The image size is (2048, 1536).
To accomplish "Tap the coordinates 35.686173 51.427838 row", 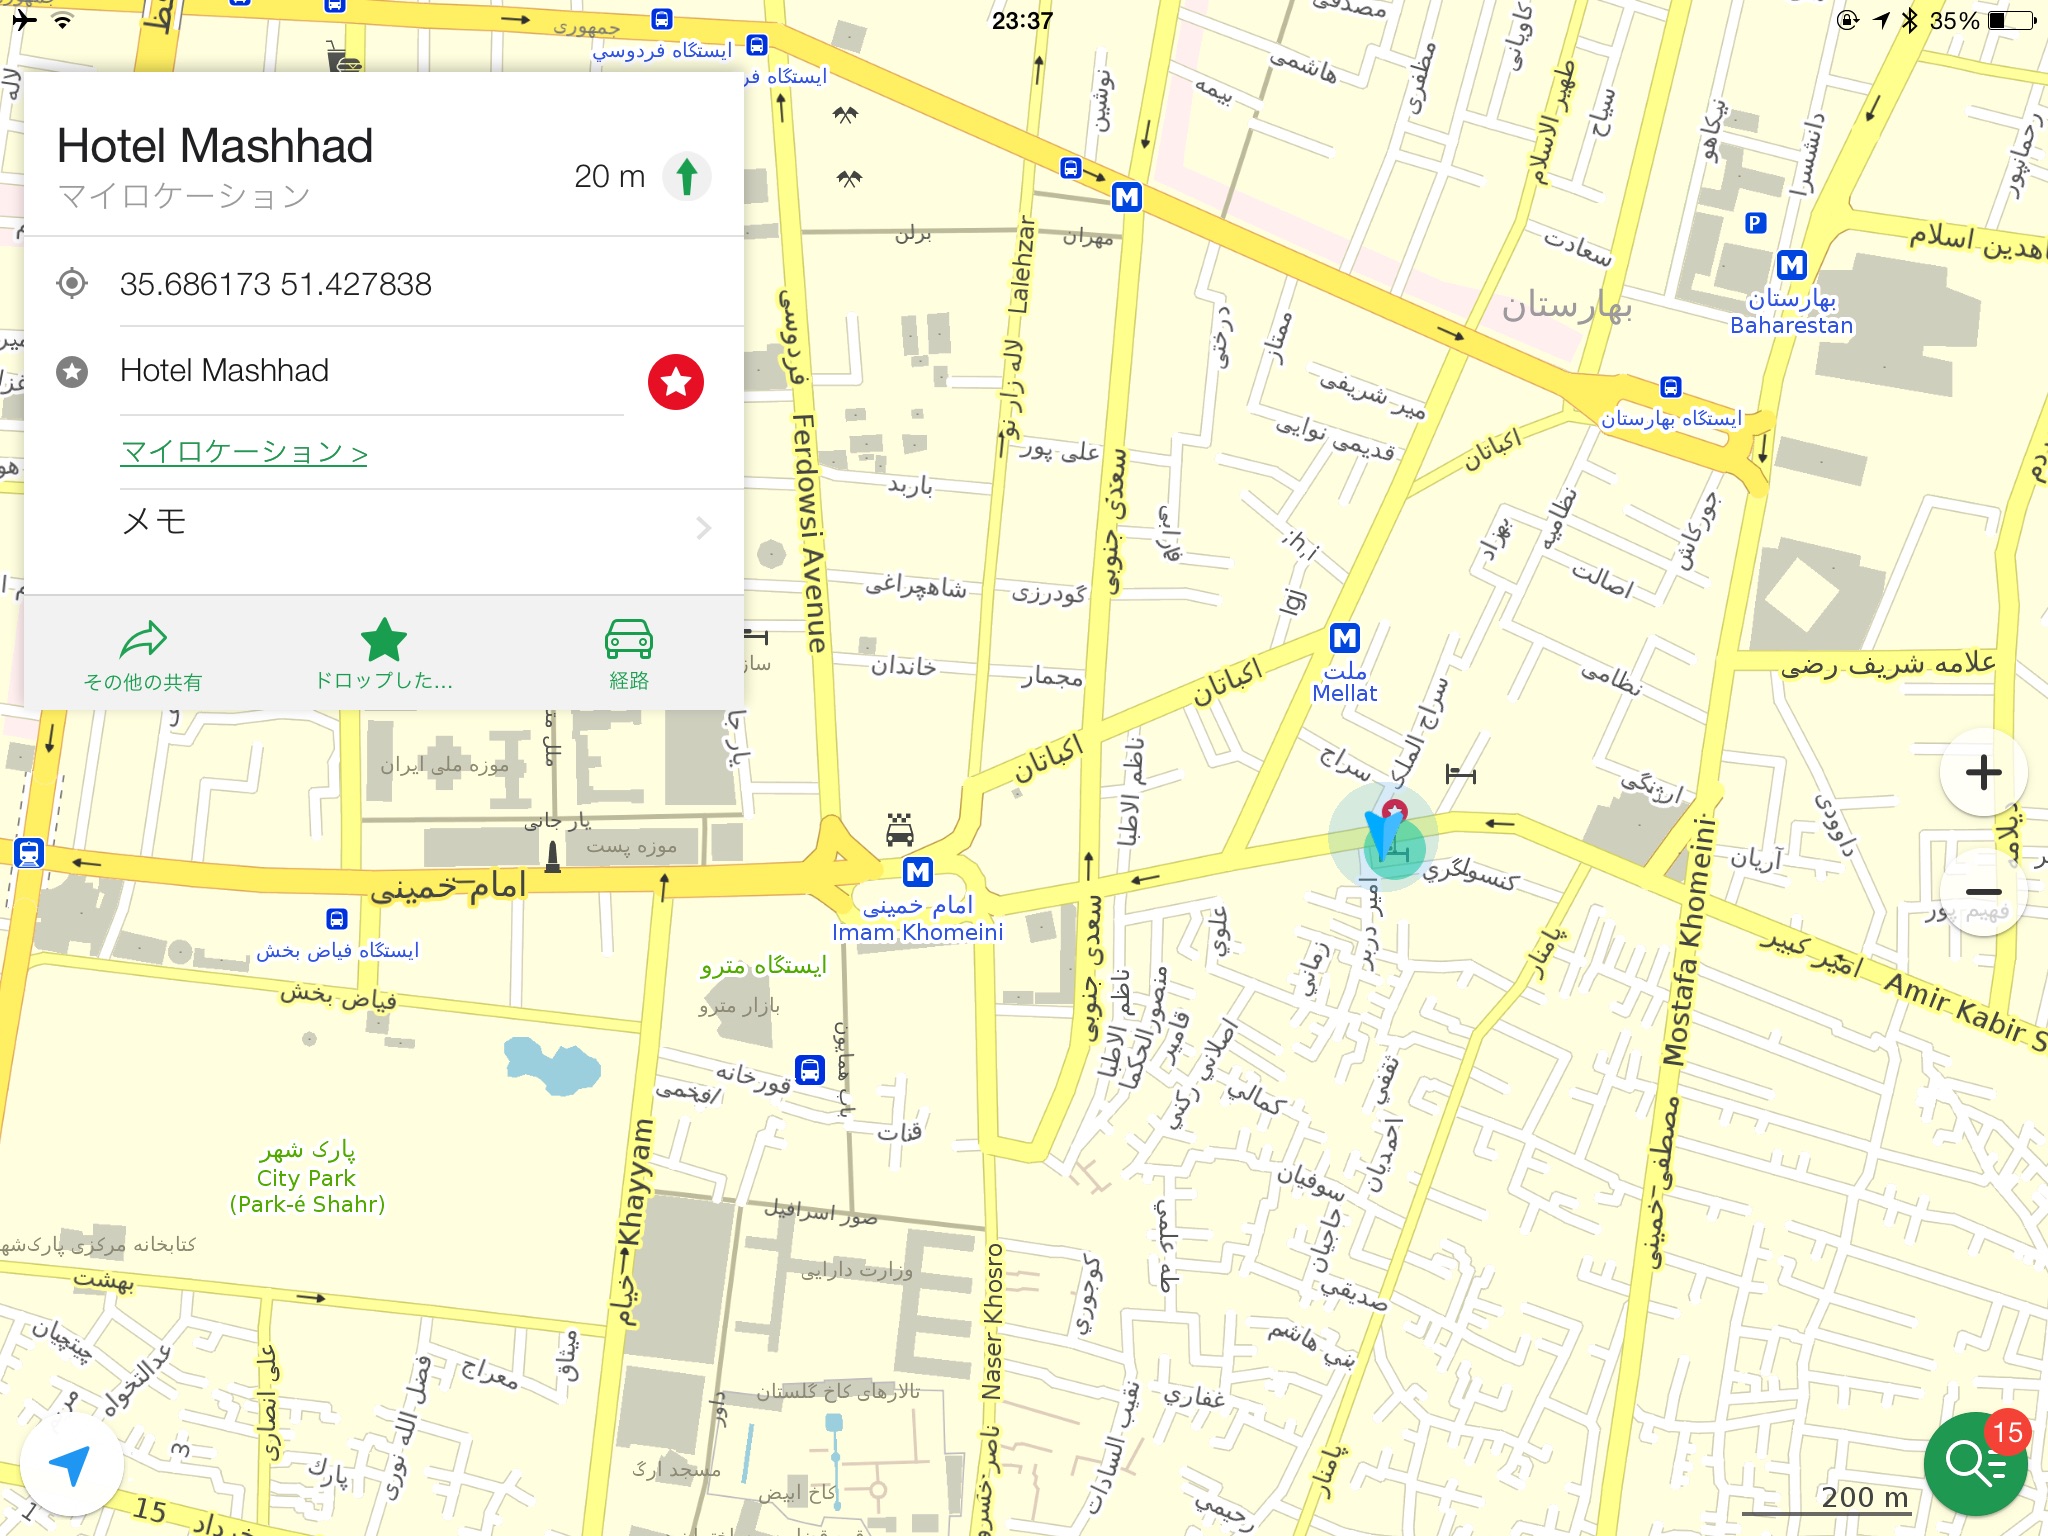I will (x=276, y=284).
